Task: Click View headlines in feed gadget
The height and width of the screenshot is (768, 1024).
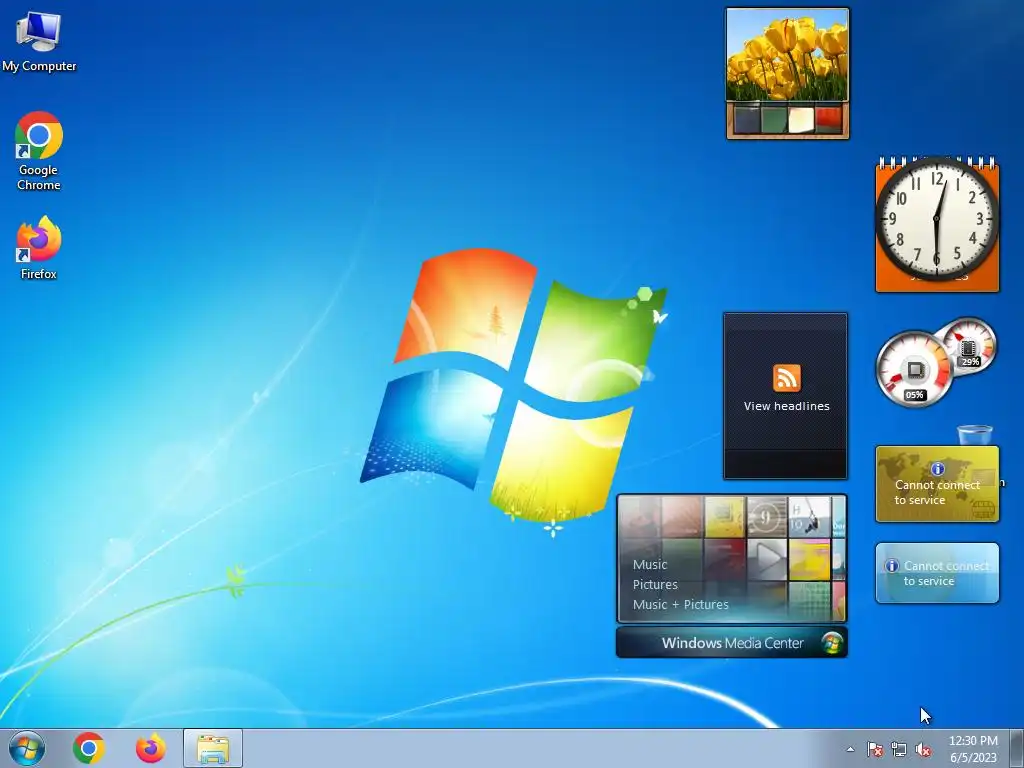Action: coord(786,406)
